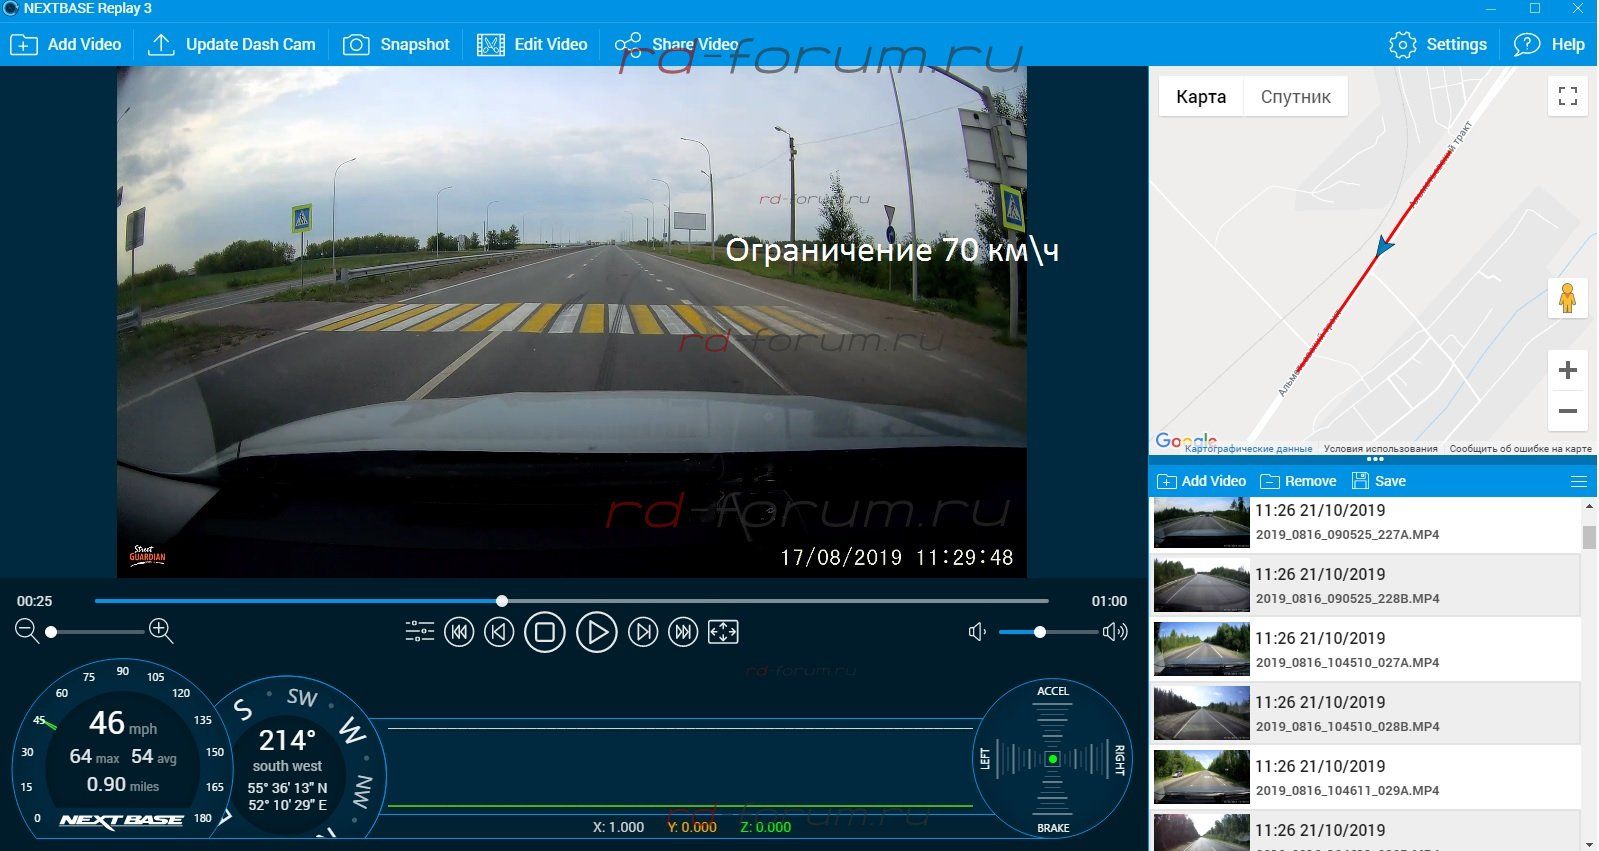Remove the selected video from playlist

pyautogui.click(x=1298, y=481)
